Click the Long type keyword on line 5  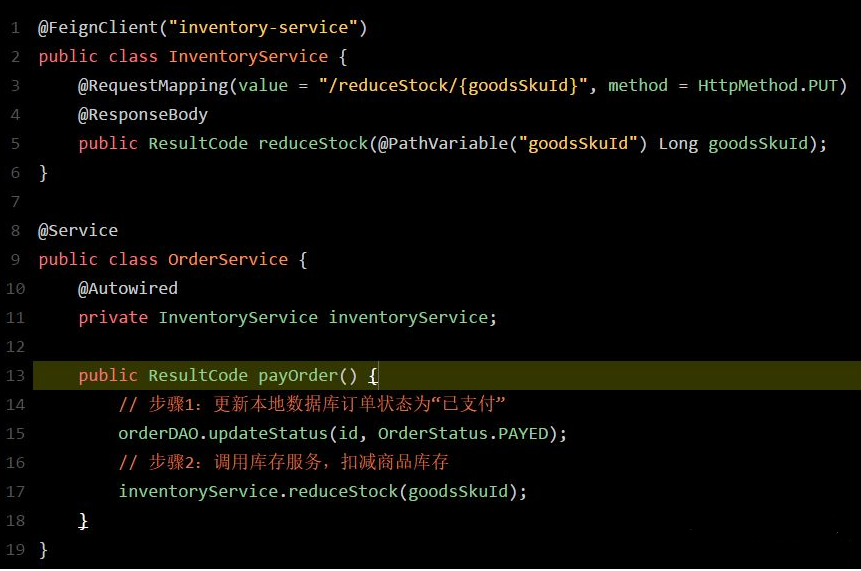point(678,144)
